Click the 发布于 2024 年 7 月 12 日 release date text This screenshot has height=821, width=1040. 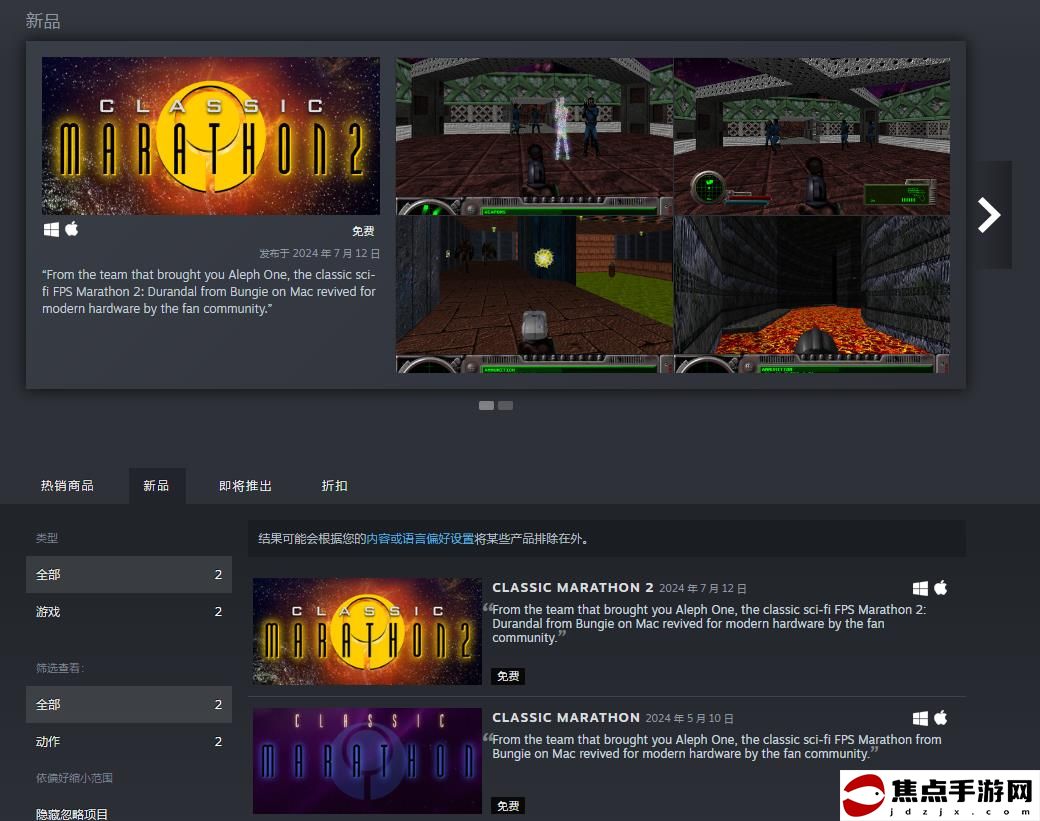point(320,253)
